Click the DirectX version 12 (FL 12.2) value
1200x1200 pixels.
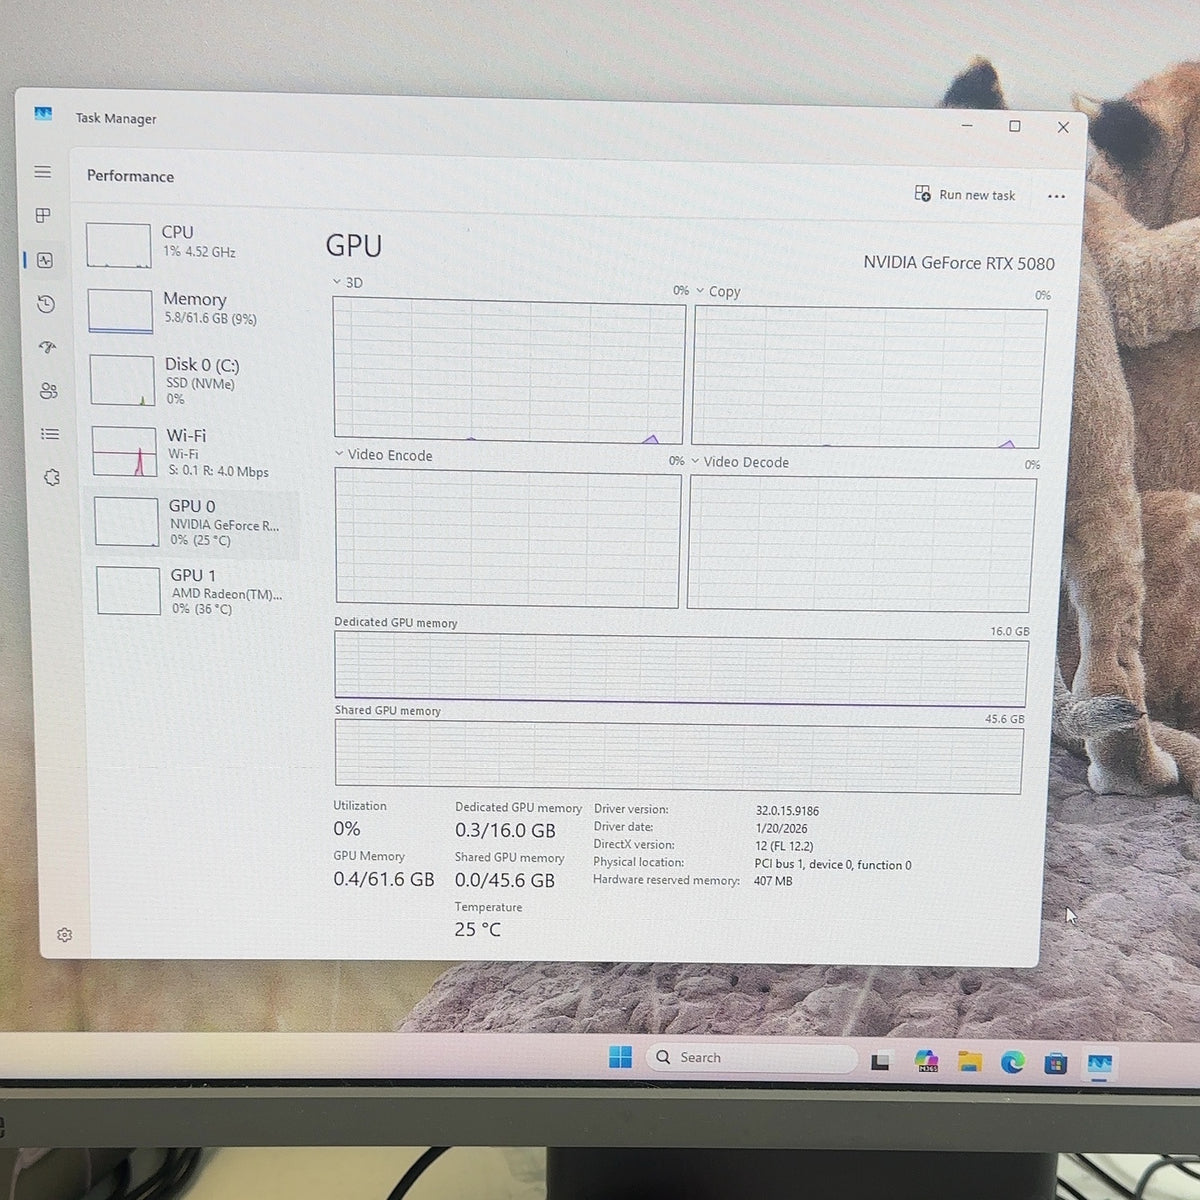click(784, 846)
